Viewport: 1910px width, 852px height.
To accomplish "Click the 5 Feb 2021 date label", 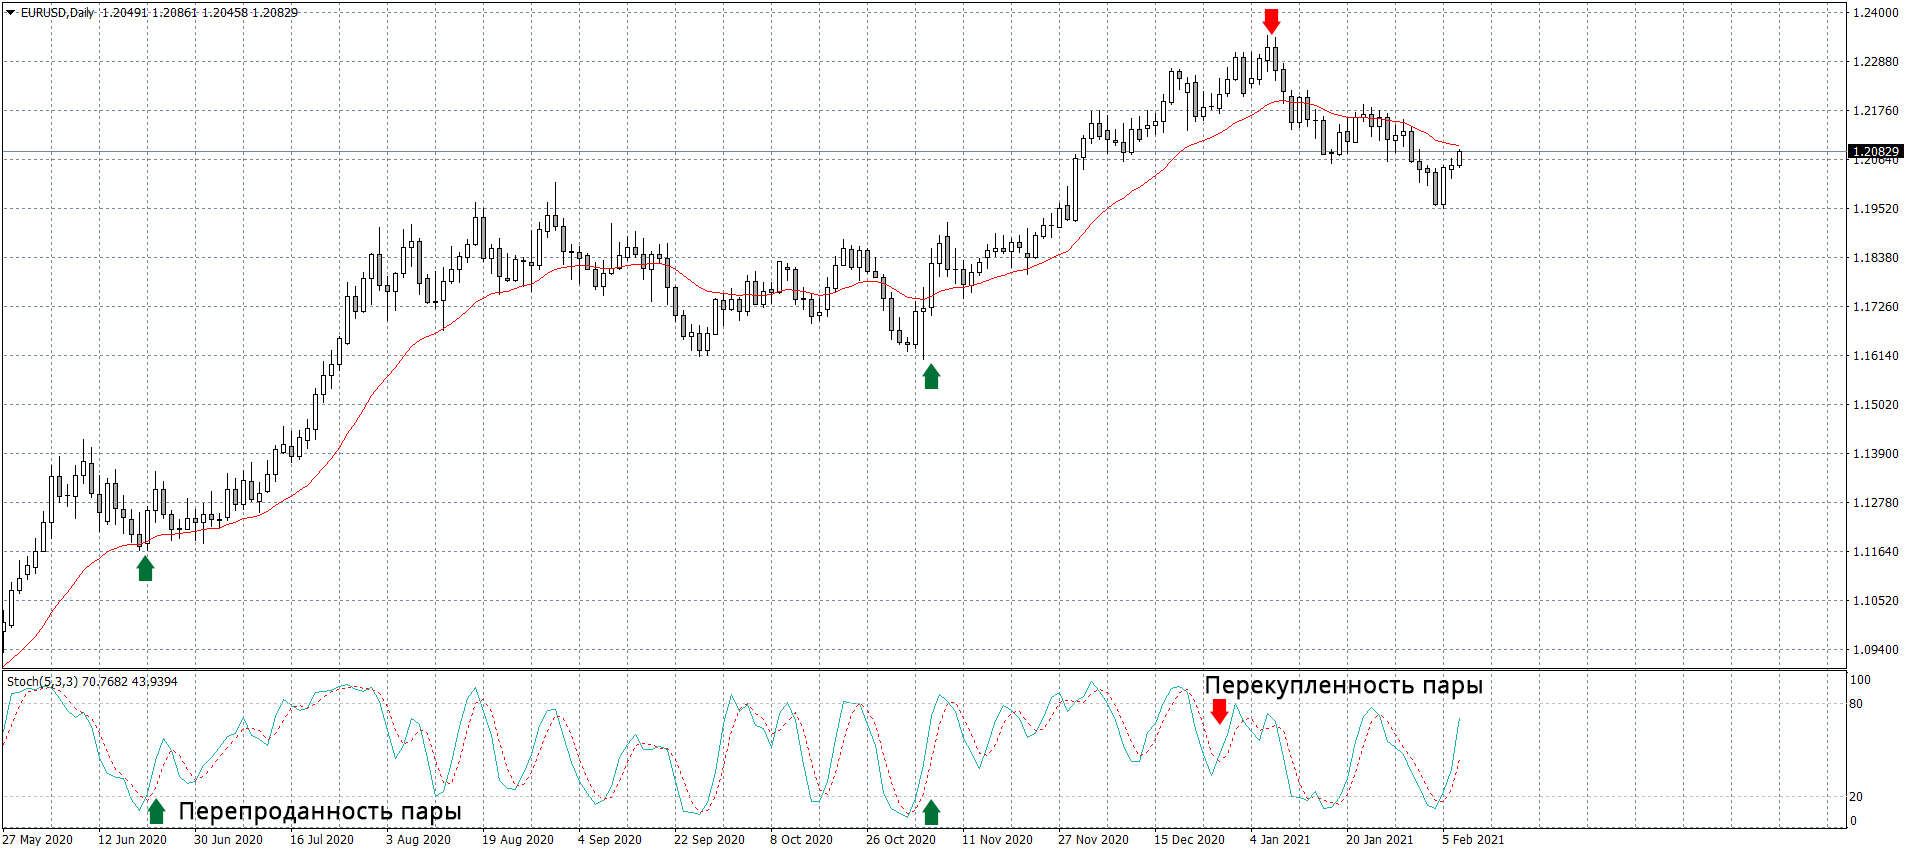I will coord(1473,840).
